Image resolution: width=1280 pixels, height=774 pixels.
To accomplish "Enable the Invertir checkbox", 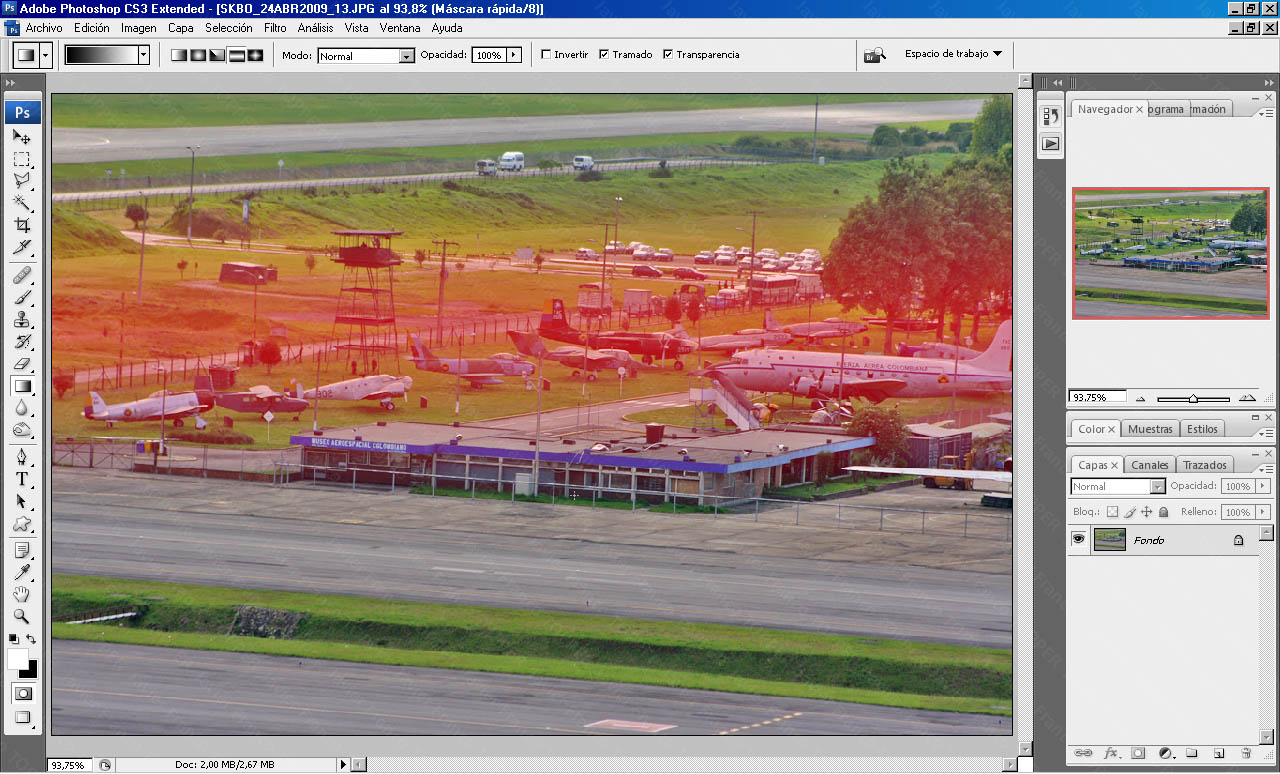I will (x=546, y=55).
